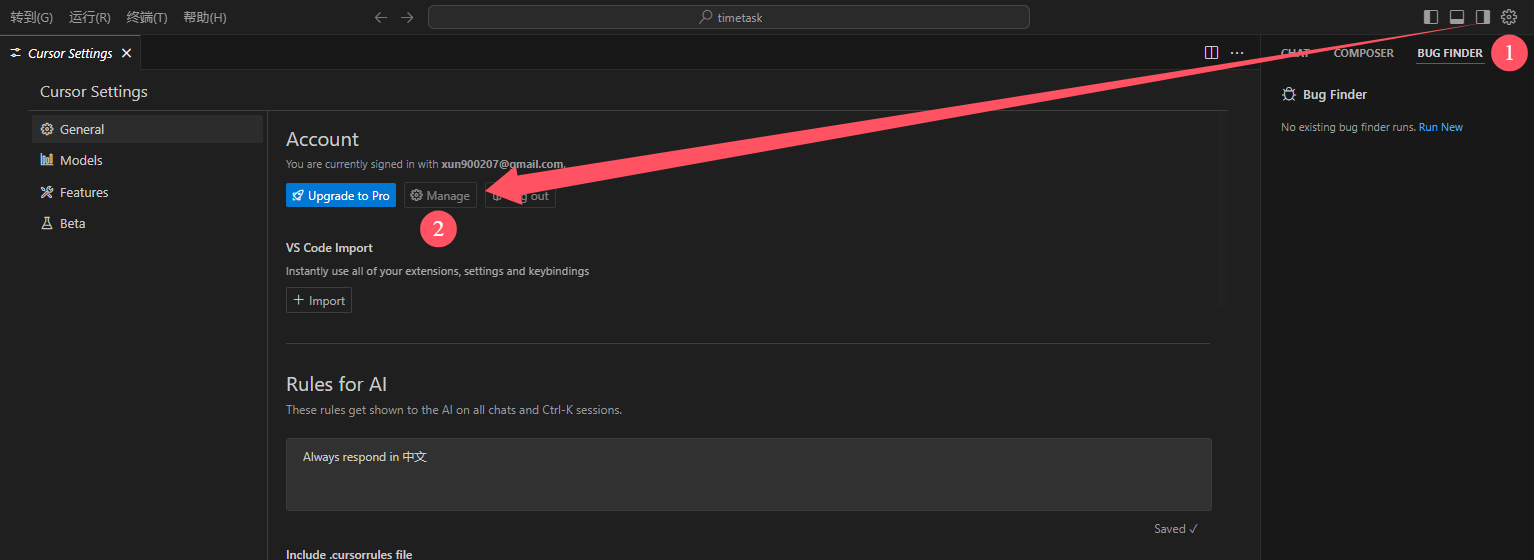Click the split editor icon
Image resolution: width=1534 pixels, height=560 pixels.
click(1211, 53)
